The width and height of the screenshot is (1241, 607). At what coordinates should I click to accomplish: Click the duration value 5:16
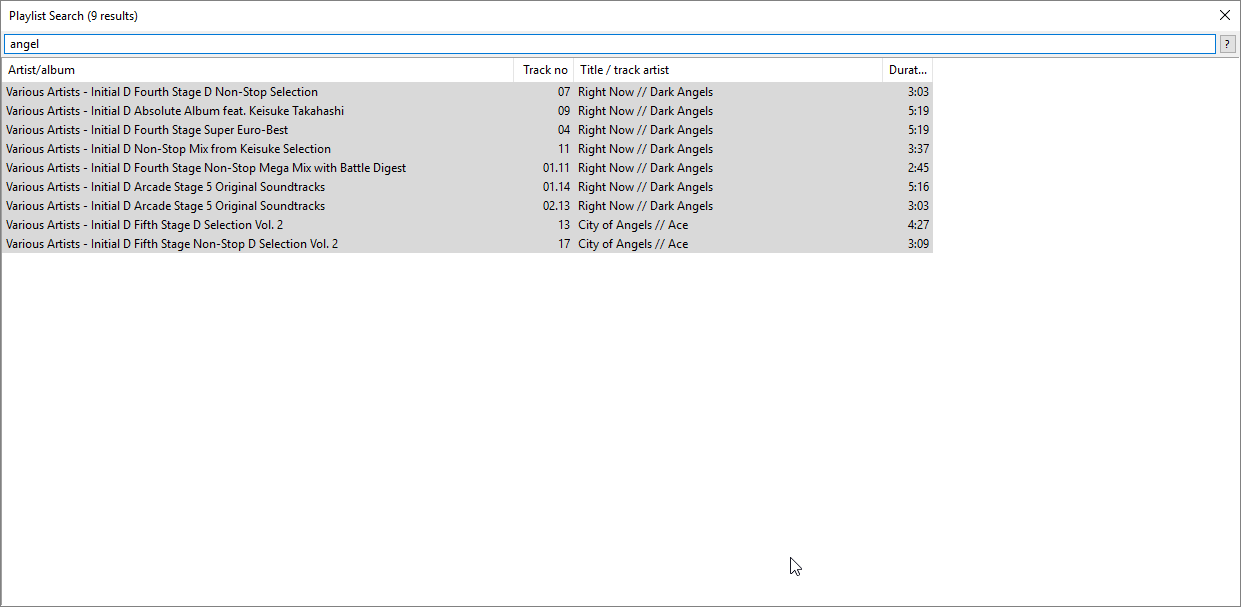pos(918,187)
